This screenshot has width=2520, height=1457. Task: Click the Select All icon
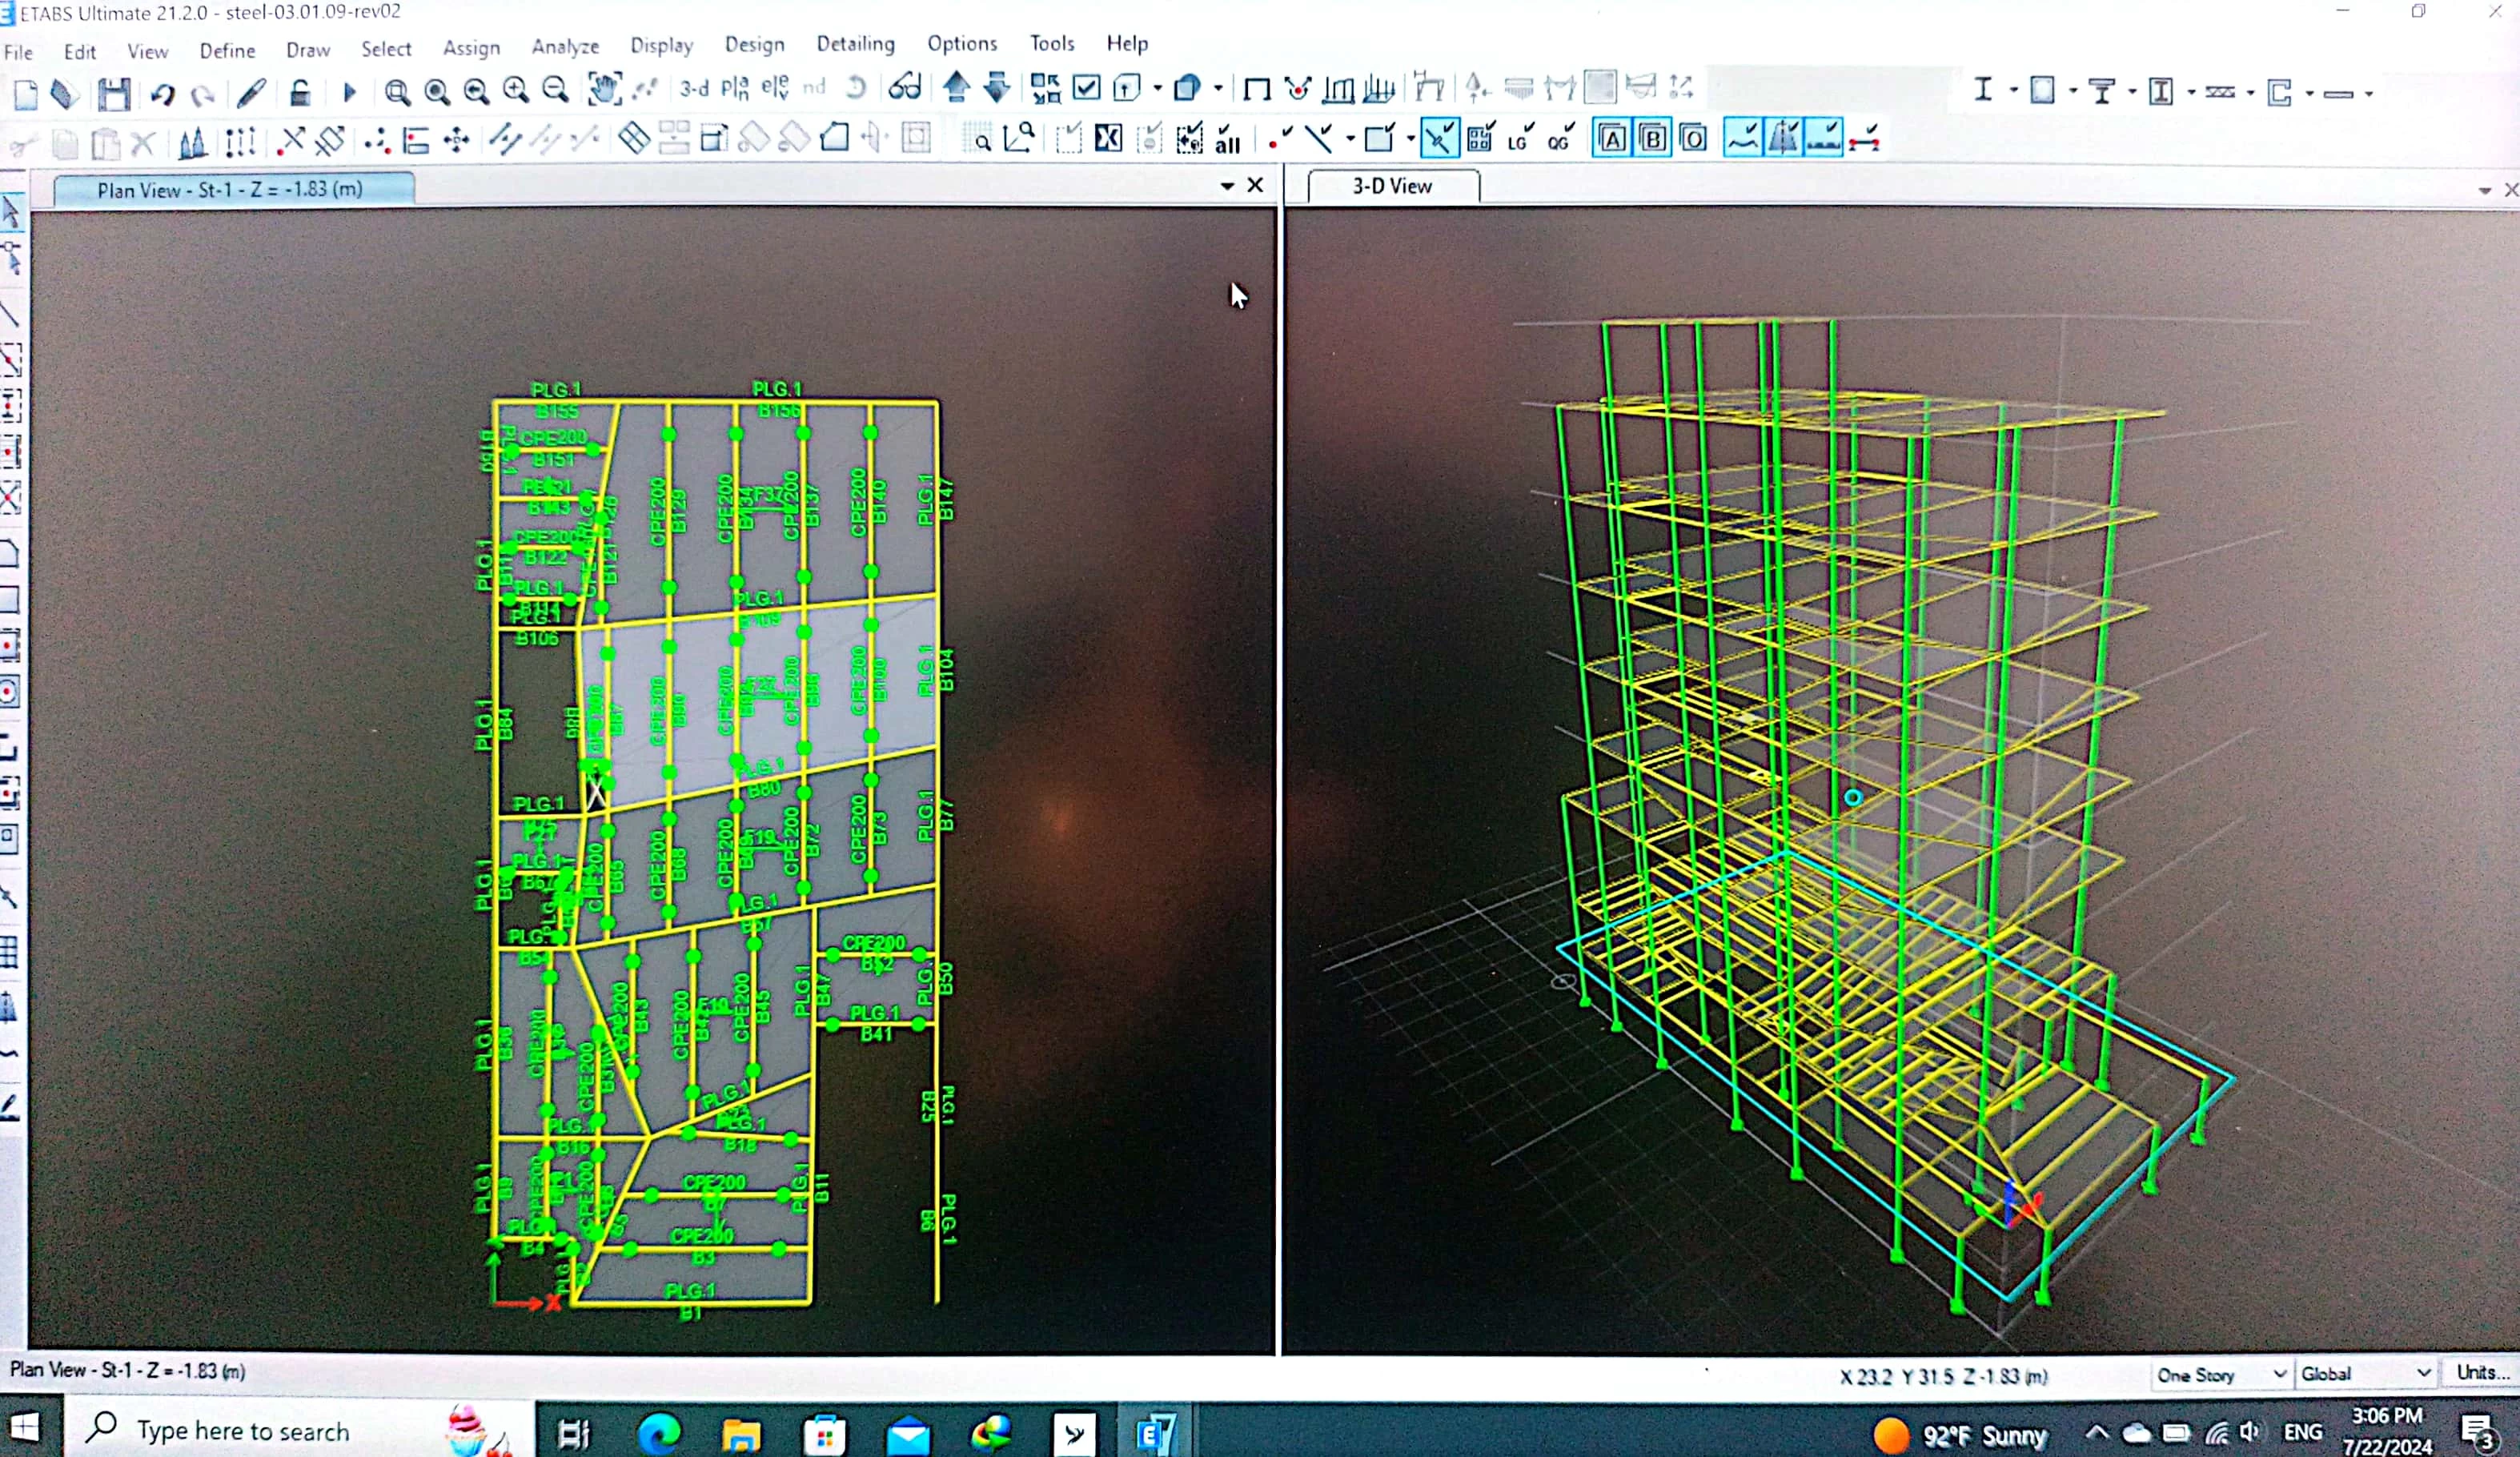tap(1227, 140)
